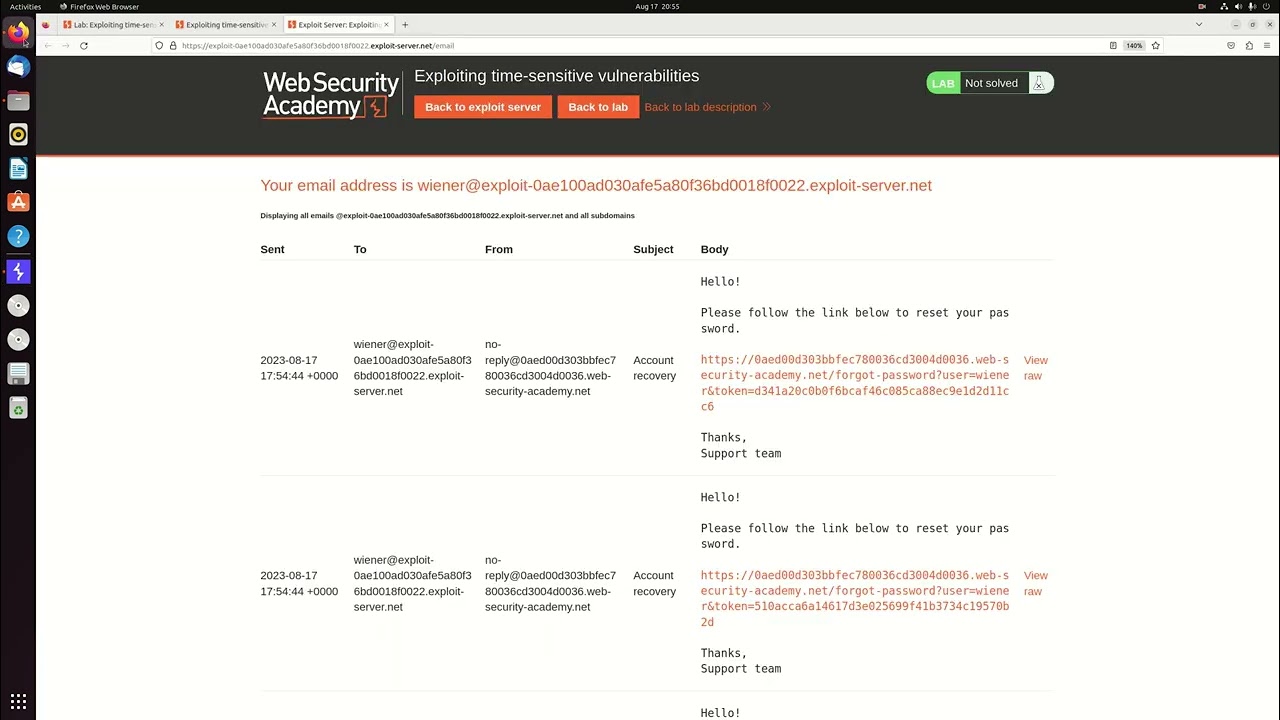Open the floppy drive icon in dock
The height and width of the screenshot is (720, 1280).
pos(18,374)
